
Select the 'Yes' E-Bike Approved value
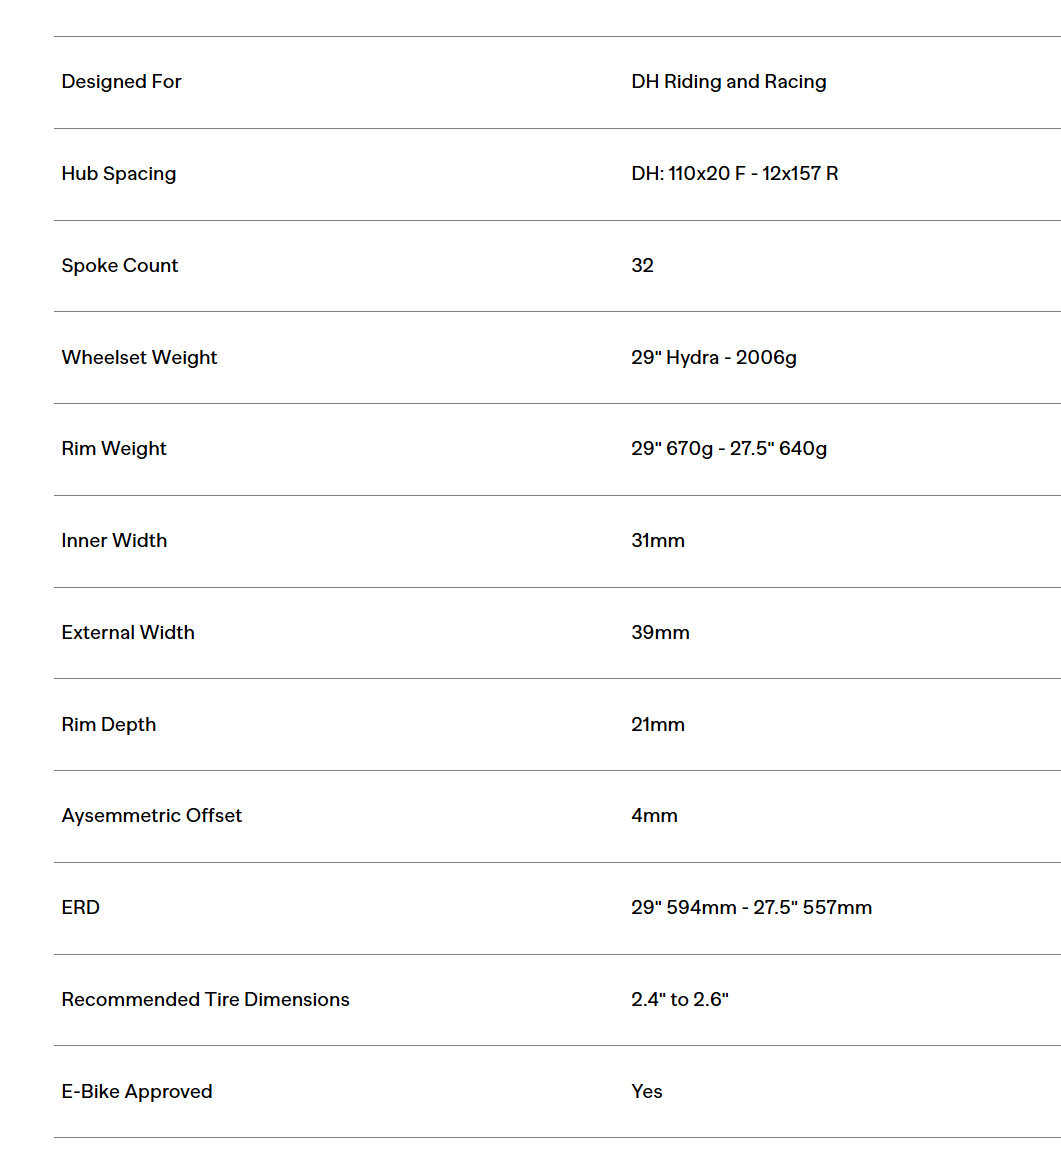tap(647, 1091)
